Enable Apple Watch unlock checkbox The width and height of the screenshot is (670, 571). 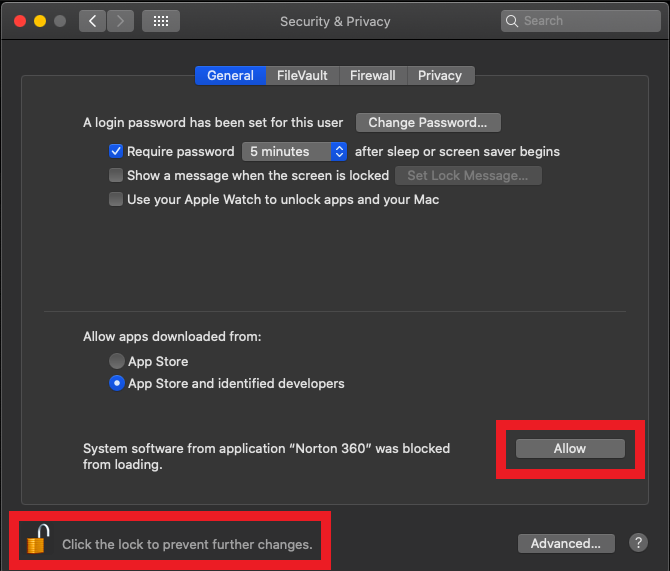click(x=116, y=200)
